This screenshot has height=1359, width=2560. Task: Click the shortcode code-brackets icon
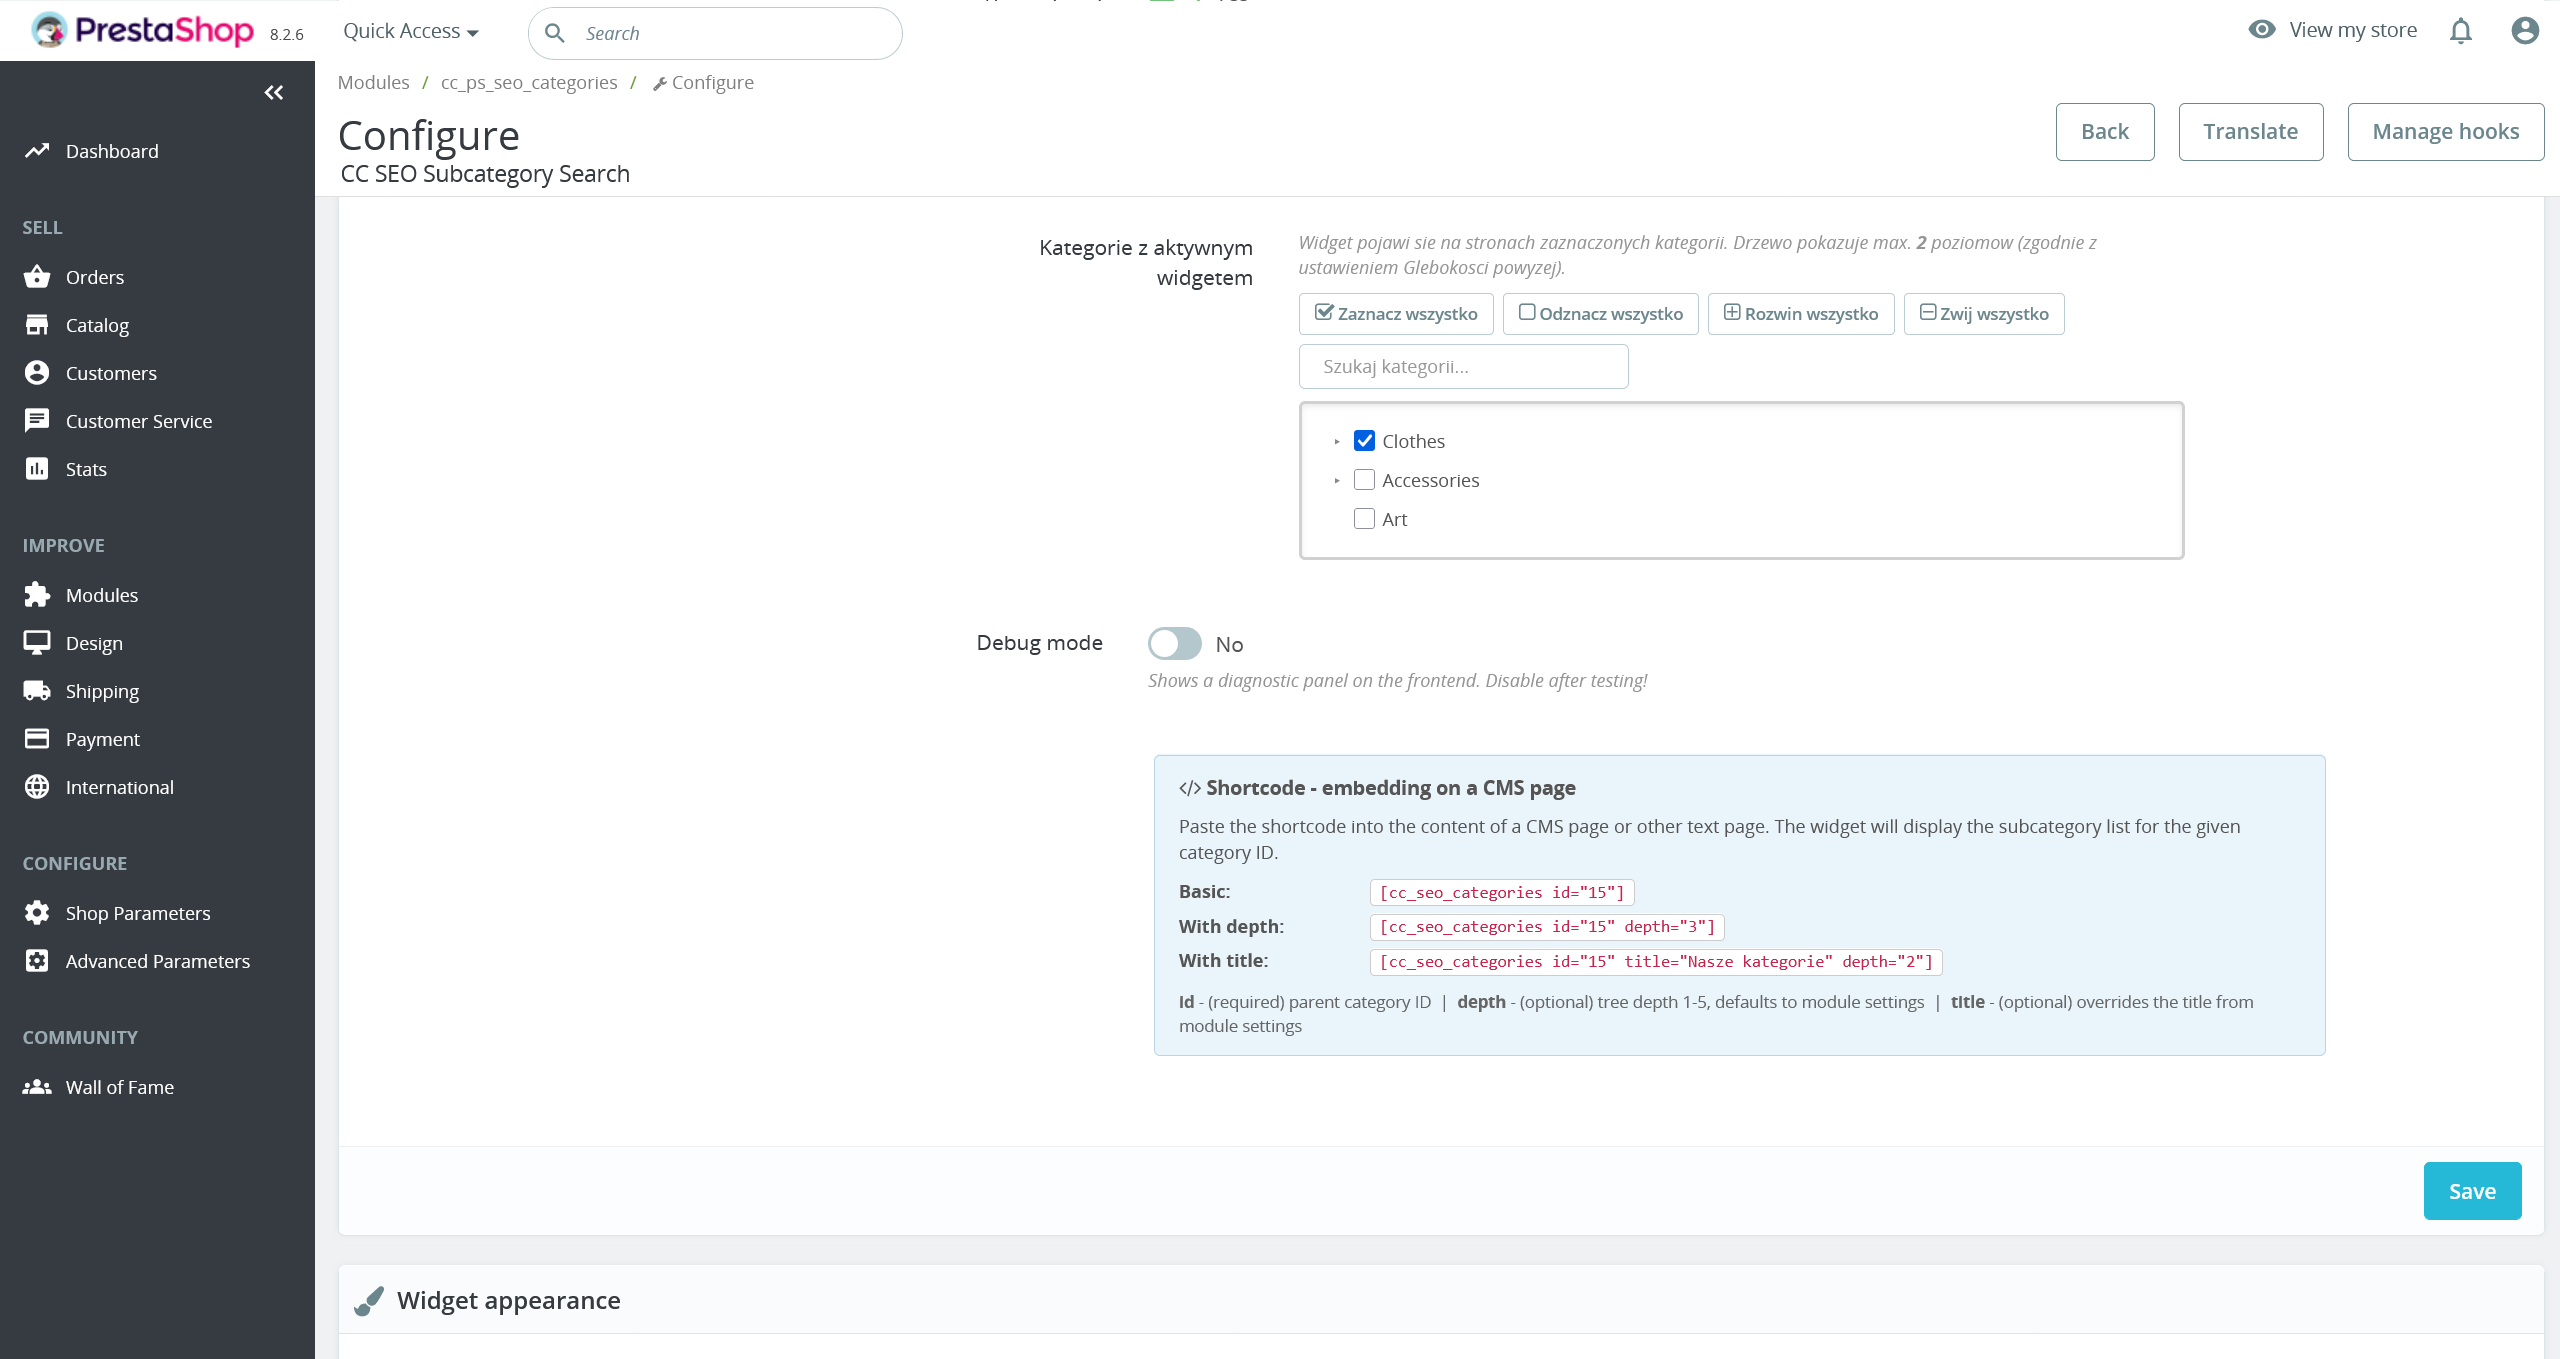[1190, 788]
